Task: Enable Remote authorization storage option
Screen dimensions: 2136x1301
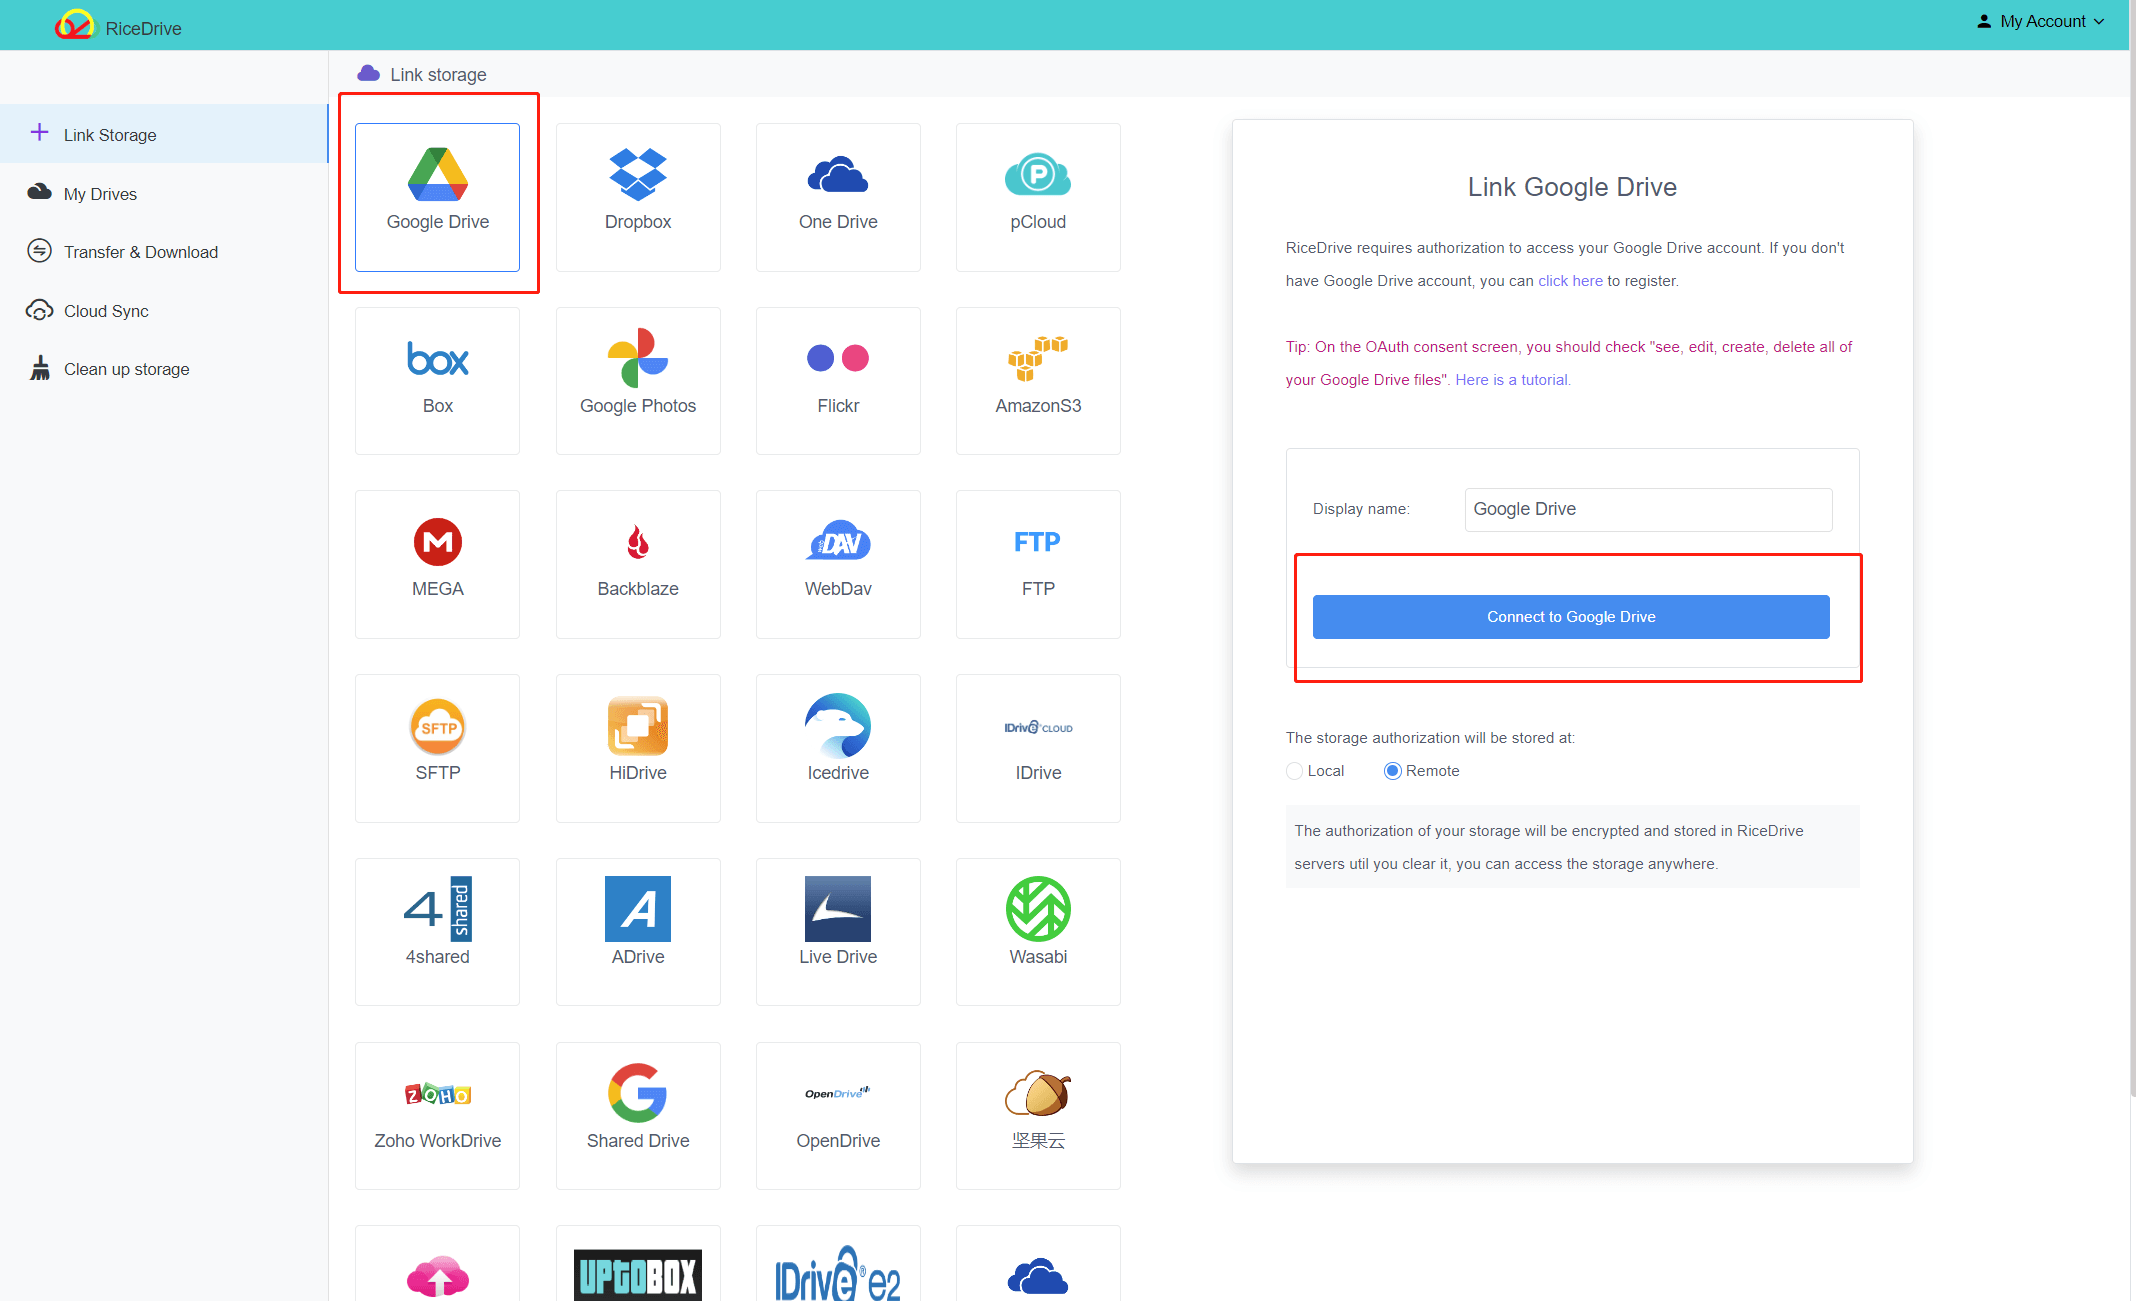Action: (x=1388, y=770)
